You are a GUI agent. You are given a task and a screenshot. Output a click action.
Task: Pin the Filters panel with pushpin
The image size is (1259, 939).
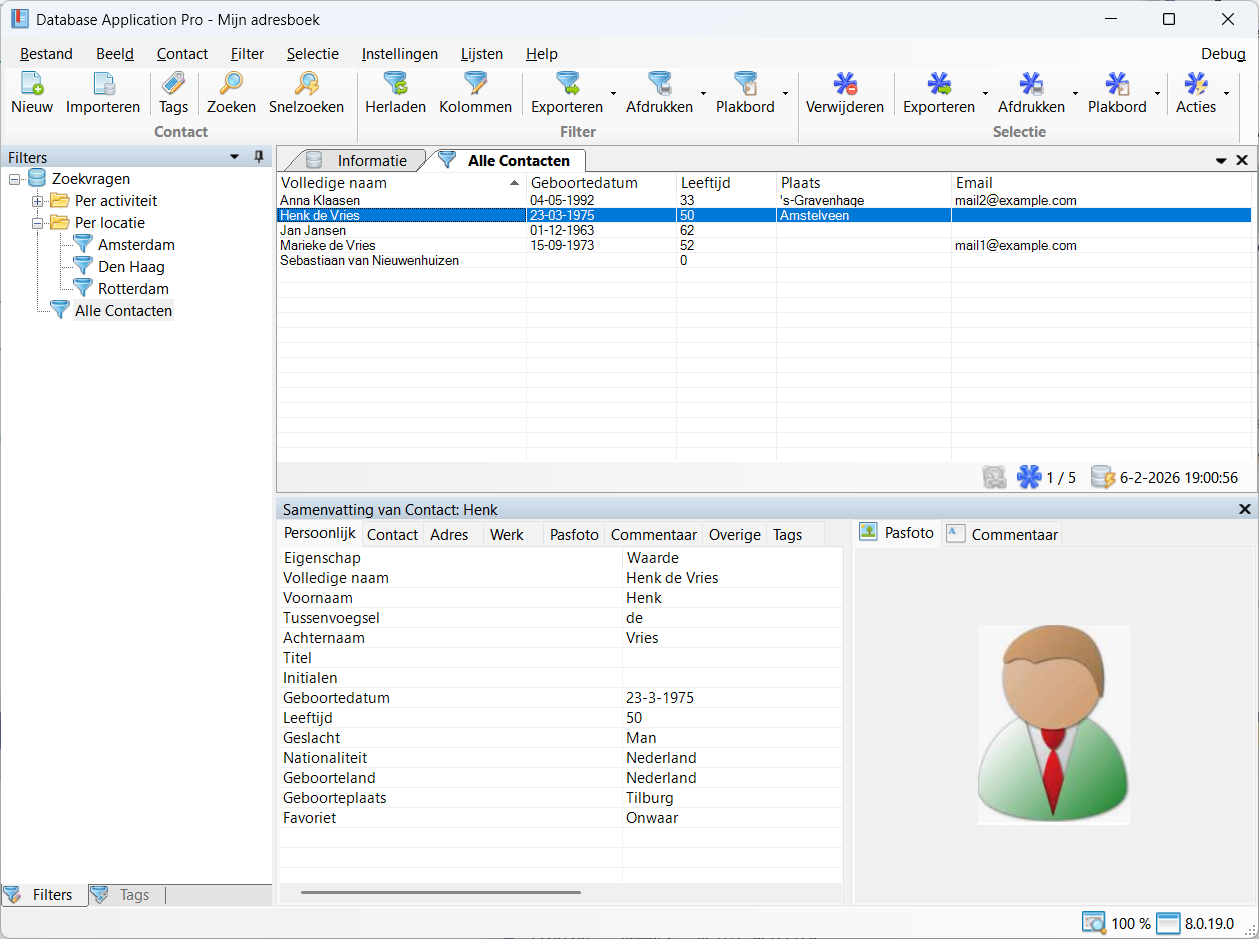click(259, 157)
